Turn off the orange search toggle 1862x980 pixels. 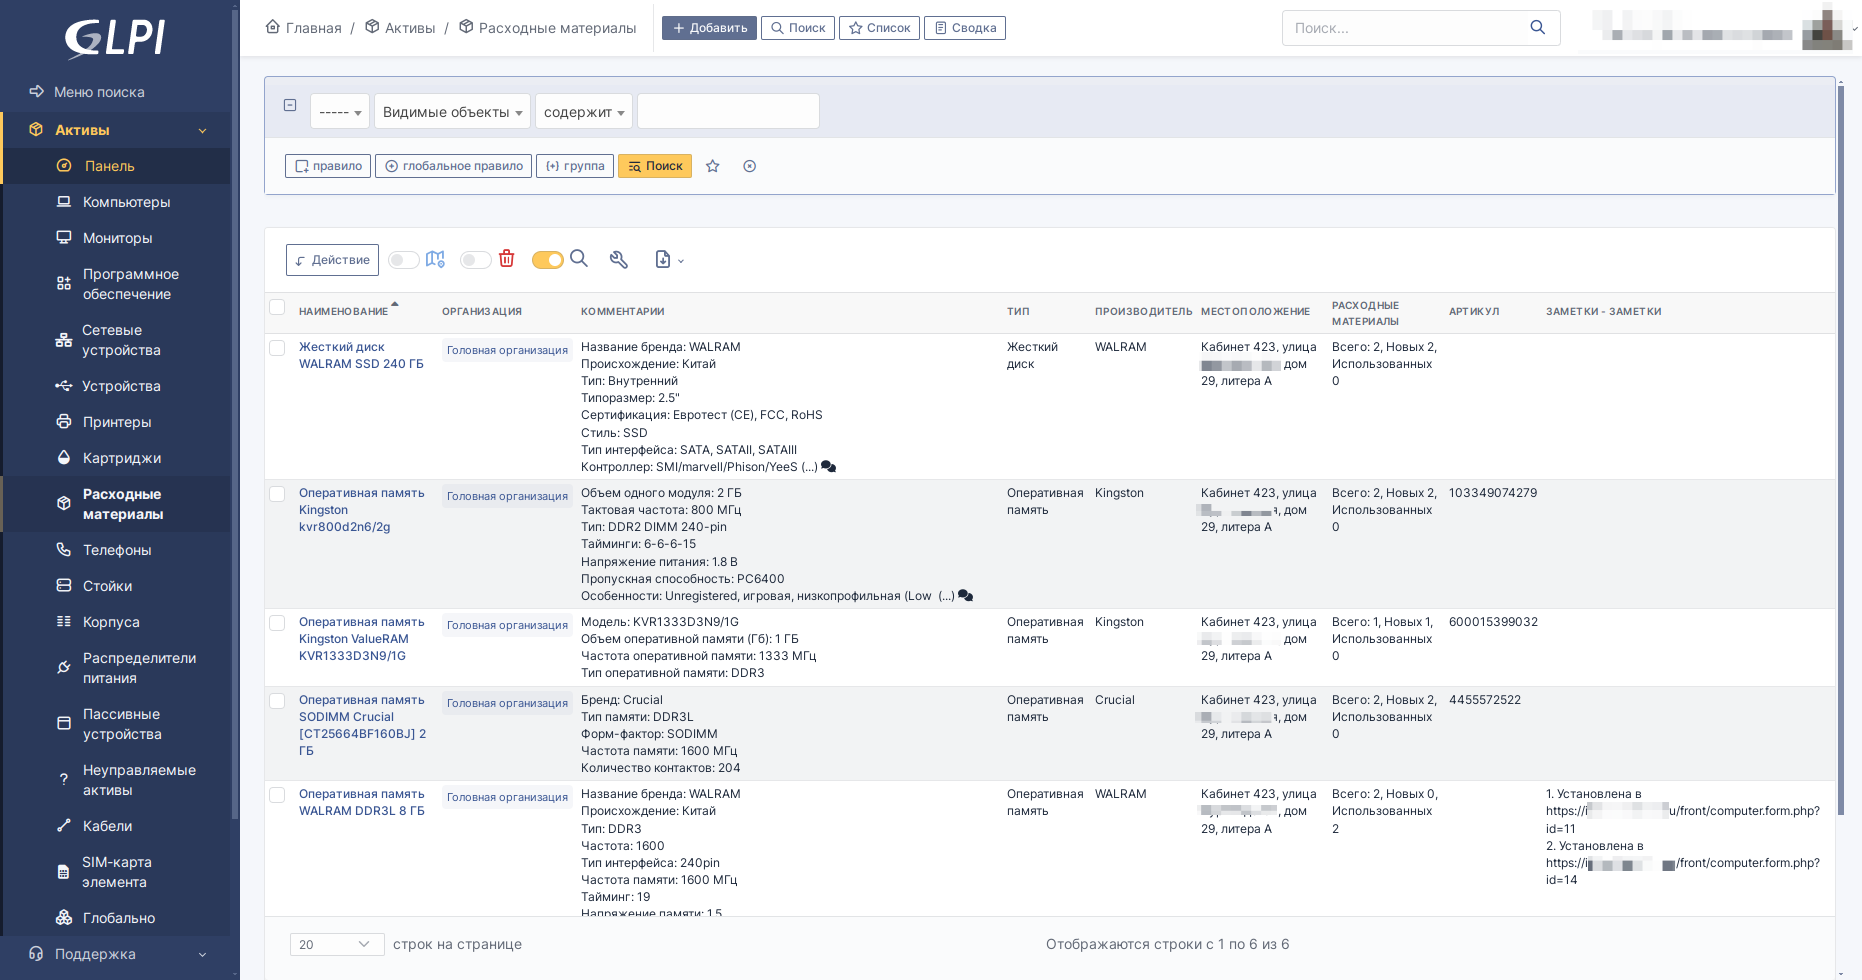(x=548, y=260)
